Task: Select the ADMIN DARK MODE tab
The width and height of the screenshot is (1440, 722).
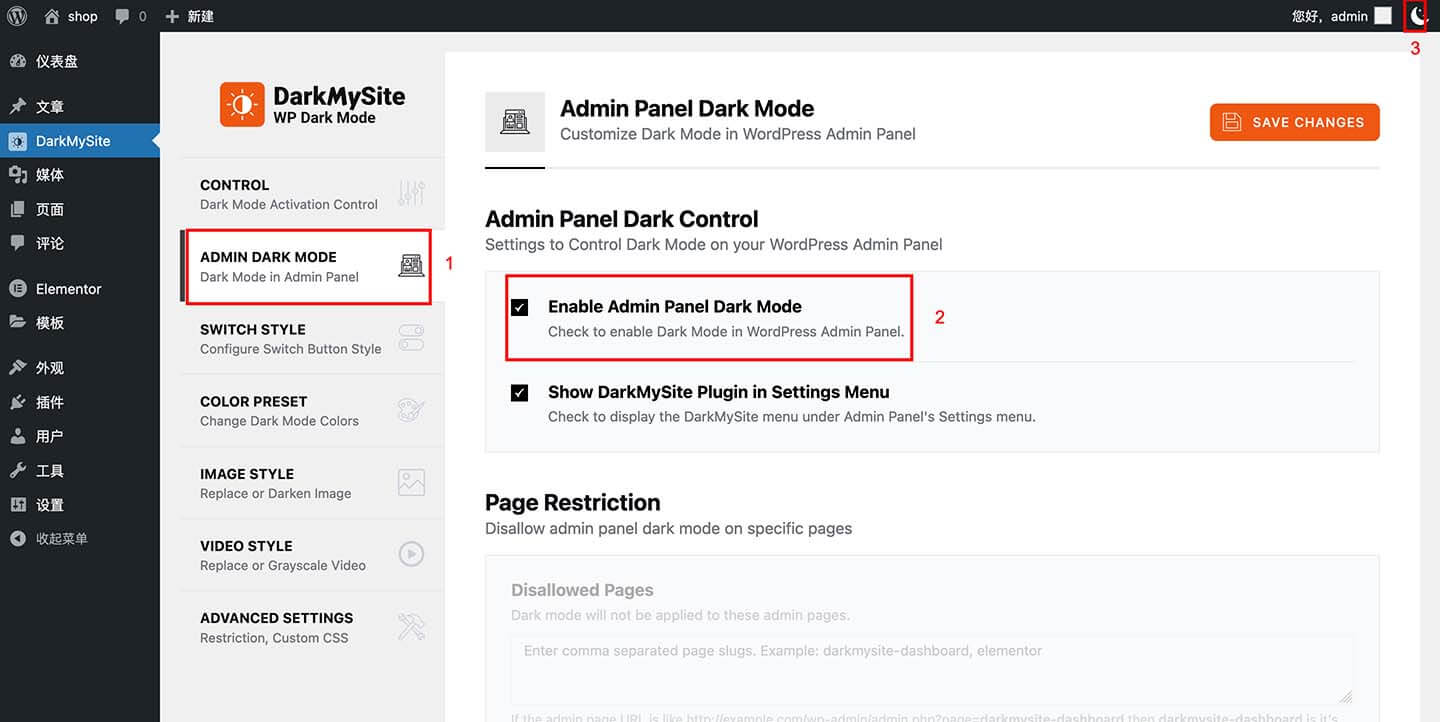Action: point(312,266)
